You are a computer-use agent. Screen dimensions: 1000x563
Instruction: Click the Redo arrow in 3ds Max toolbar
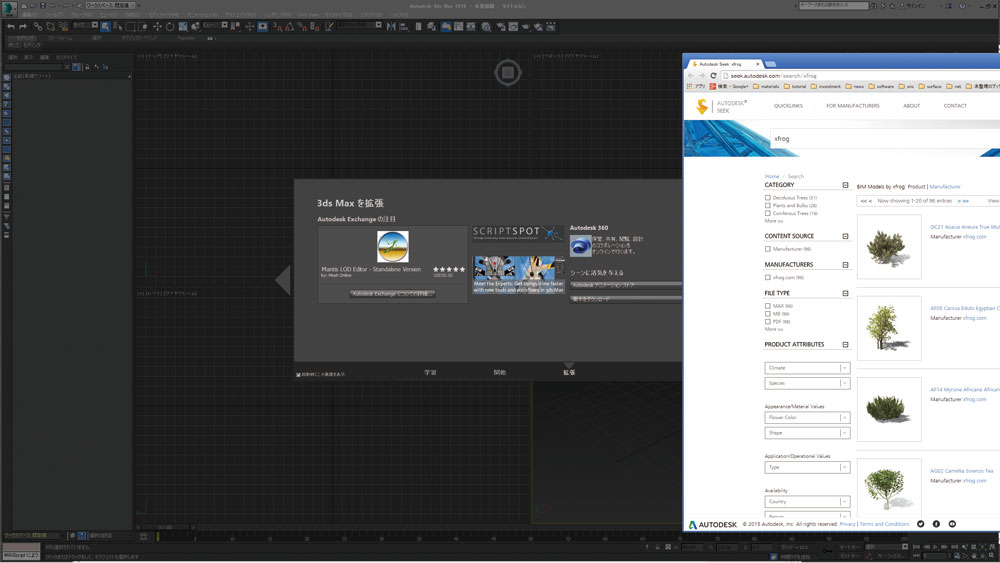(x=23, y=27)
